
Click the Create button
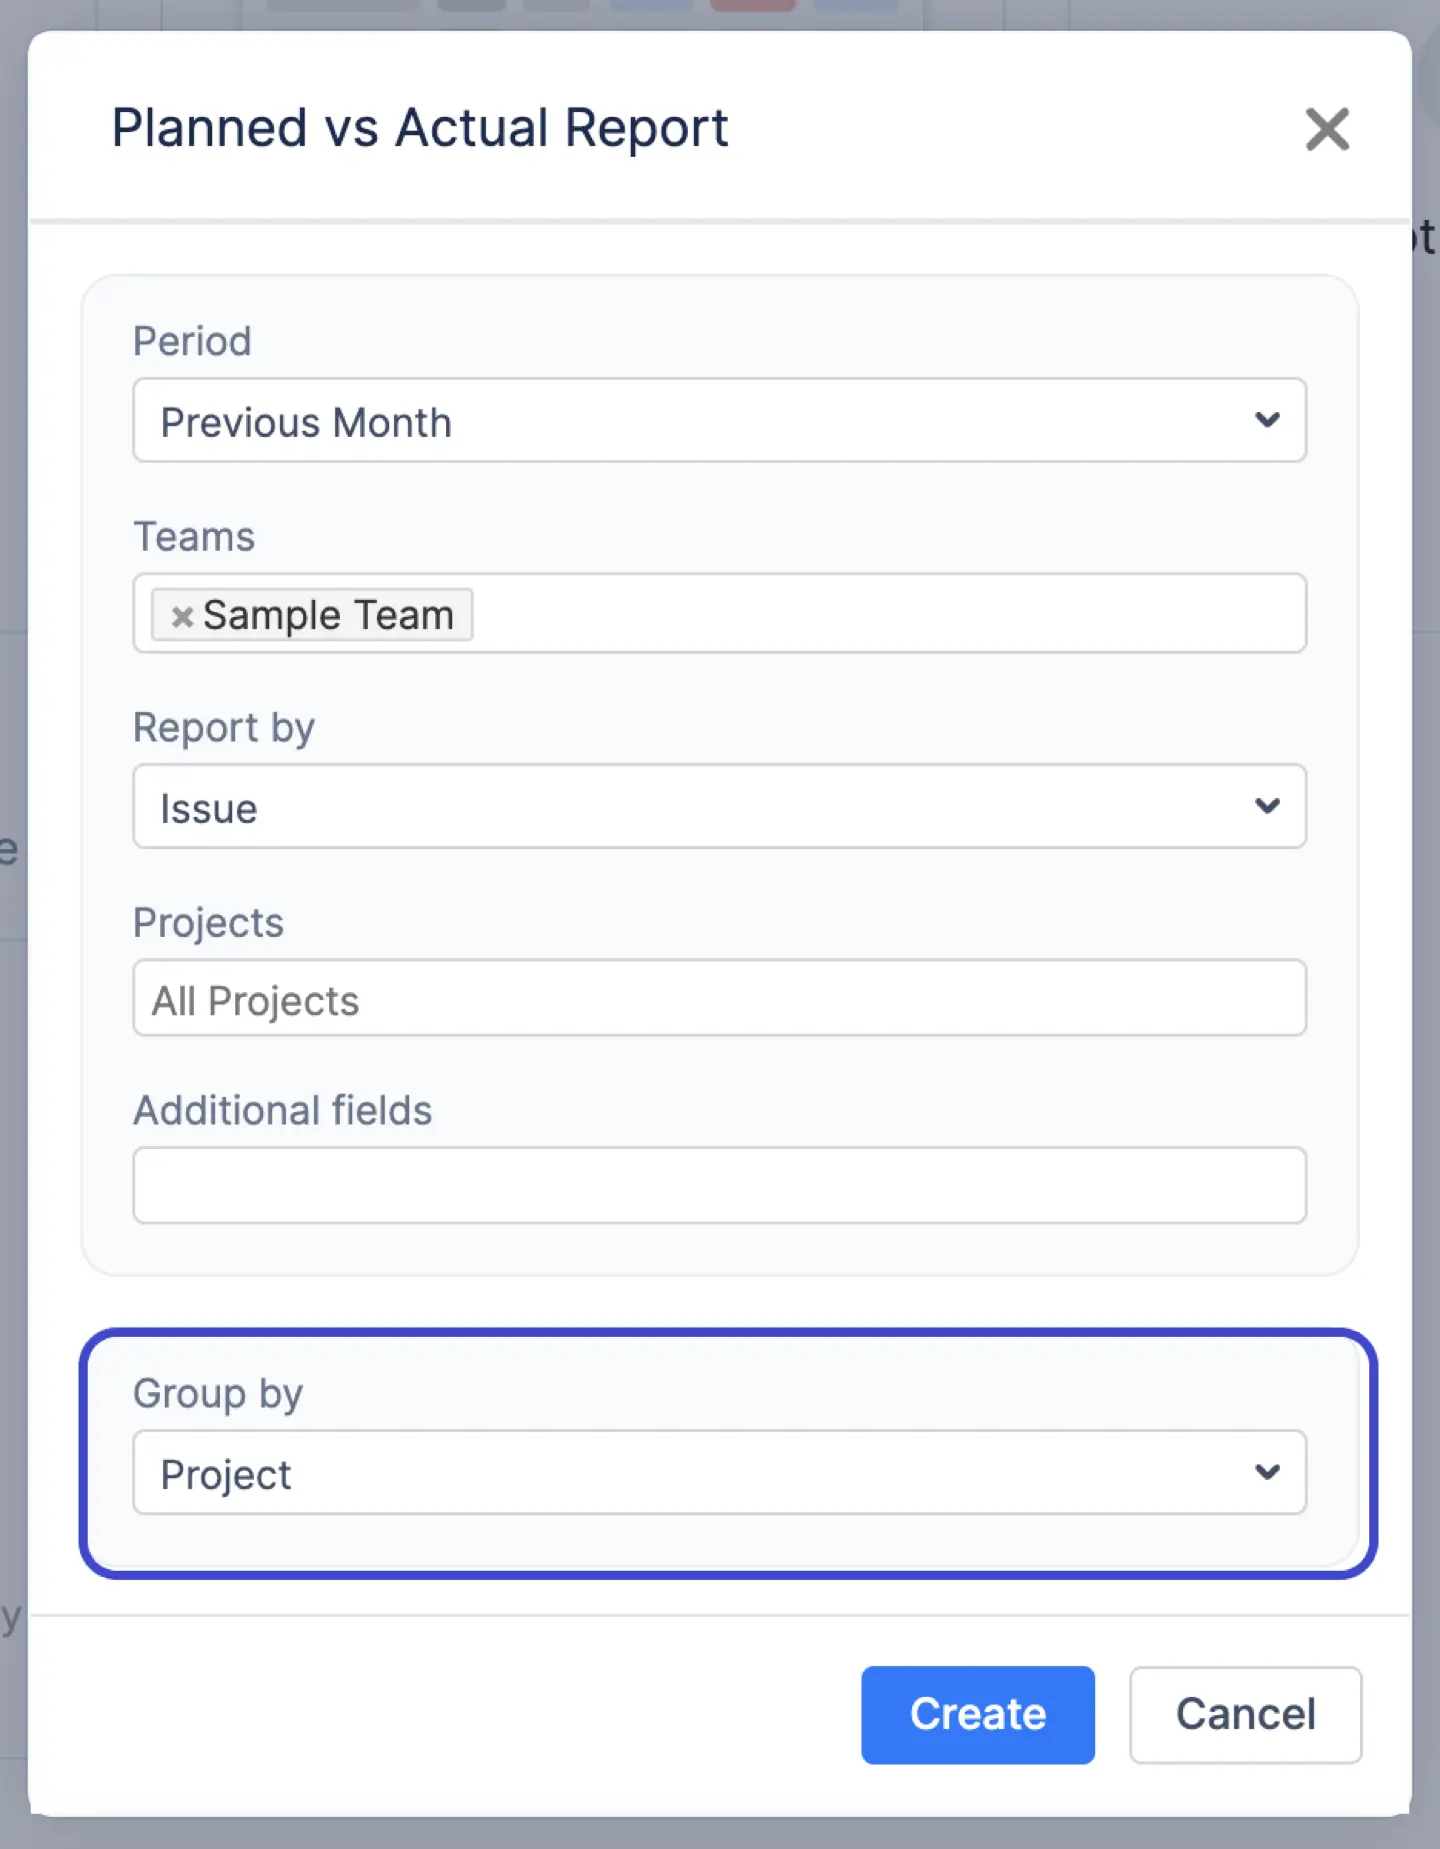click(x=977, y=1714)
